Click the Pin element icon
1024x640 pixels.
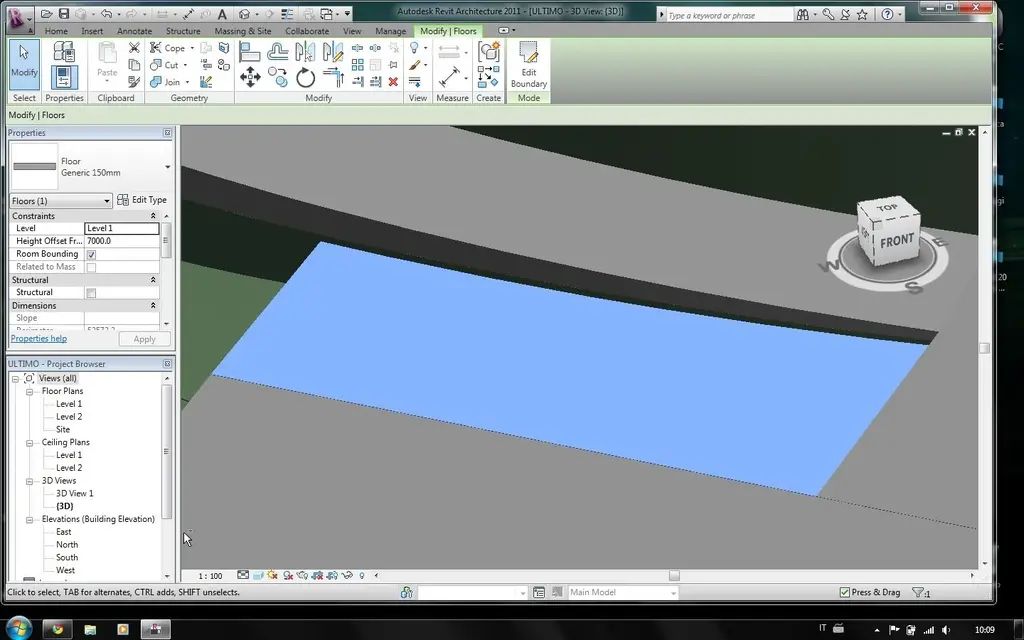[393, 65]
